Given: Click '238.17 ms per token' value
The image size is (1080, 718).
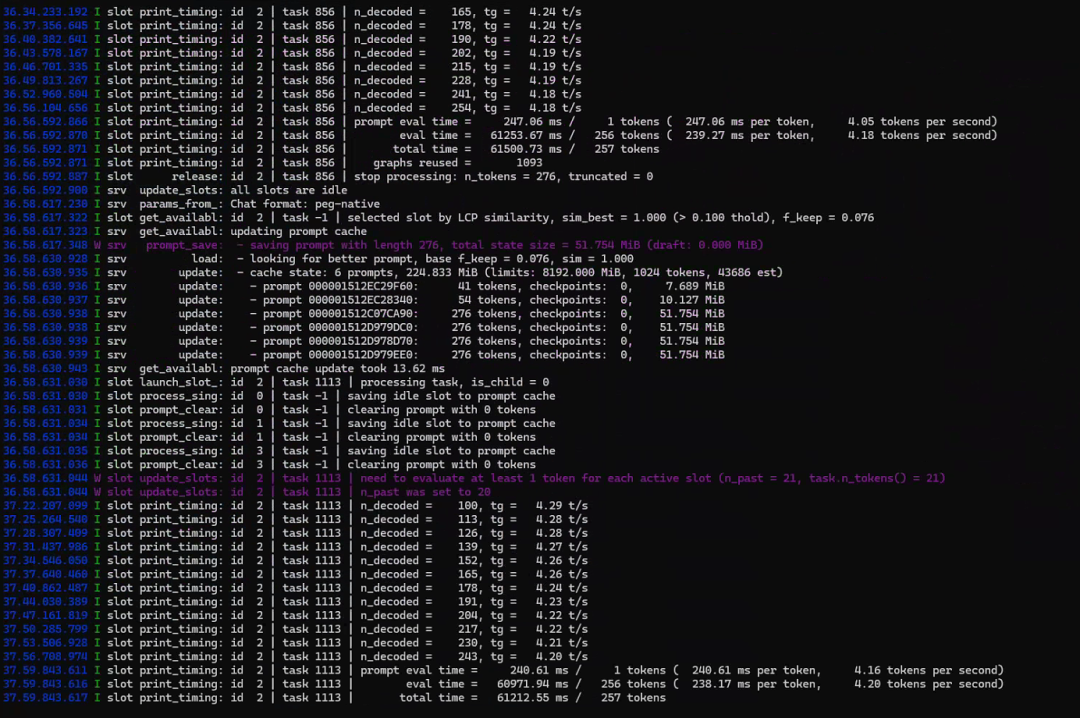Looking at the screenshot, I should pos(756,685).
